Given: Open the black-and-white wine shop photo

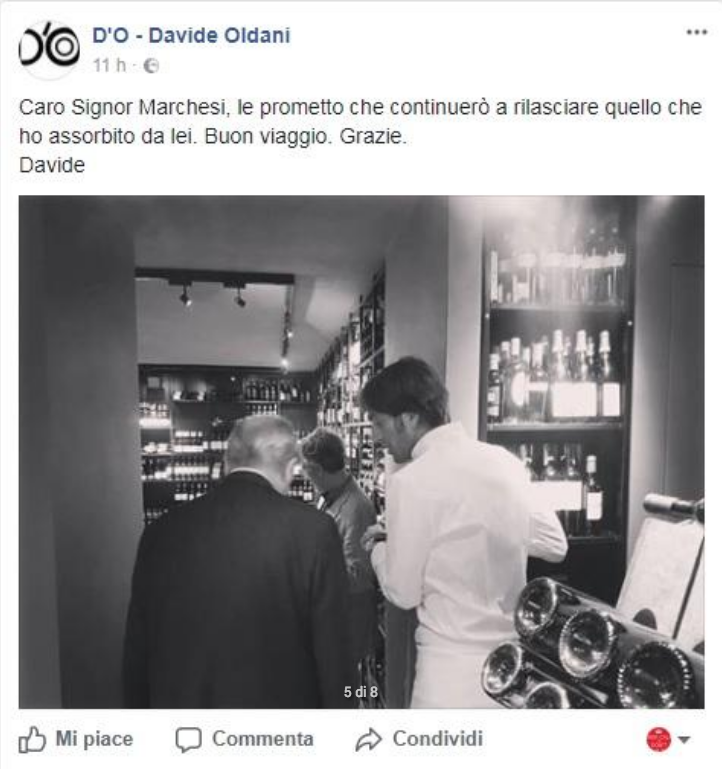Looking at the screenshot, I should tap(361, 452).
